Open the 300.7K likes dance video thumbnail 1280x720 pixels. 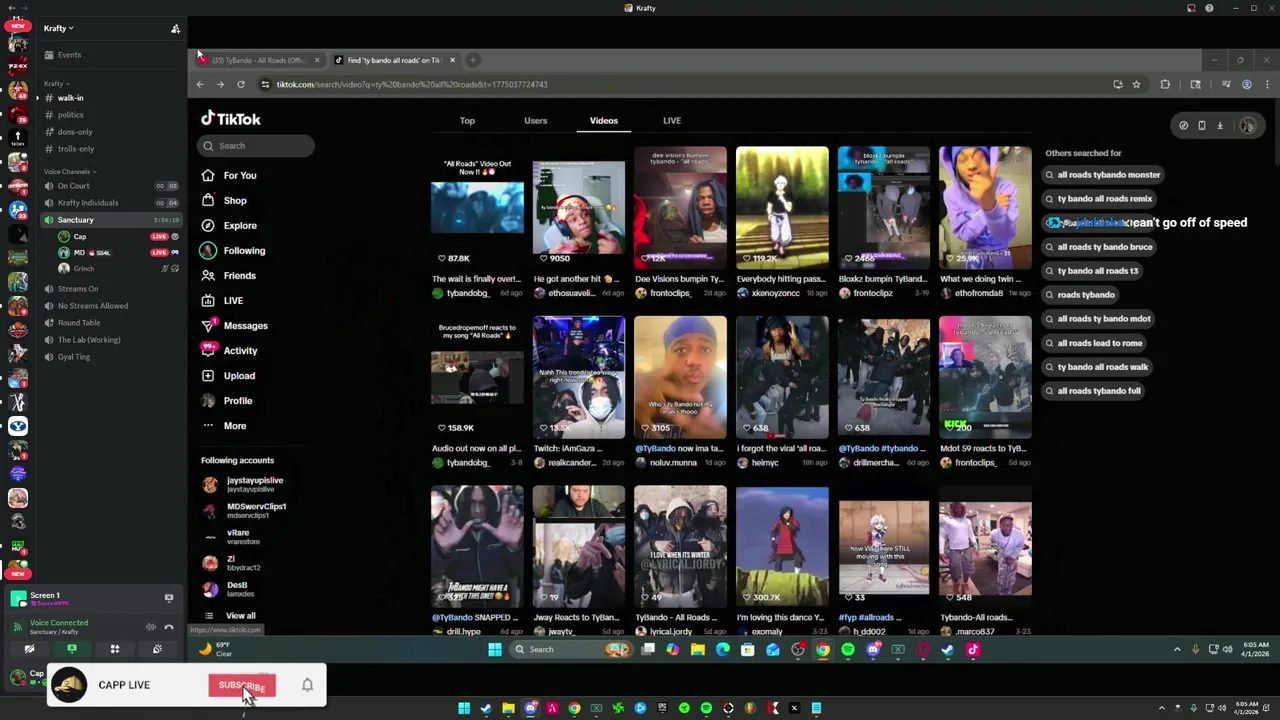click(782, 547)
